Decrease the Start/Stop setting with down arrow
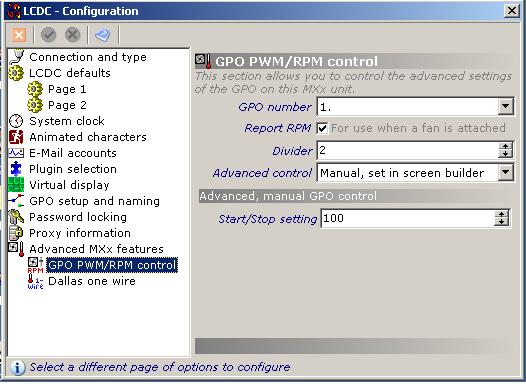The image size is (526, 384). pyautogui.click(x=501, y=222)
